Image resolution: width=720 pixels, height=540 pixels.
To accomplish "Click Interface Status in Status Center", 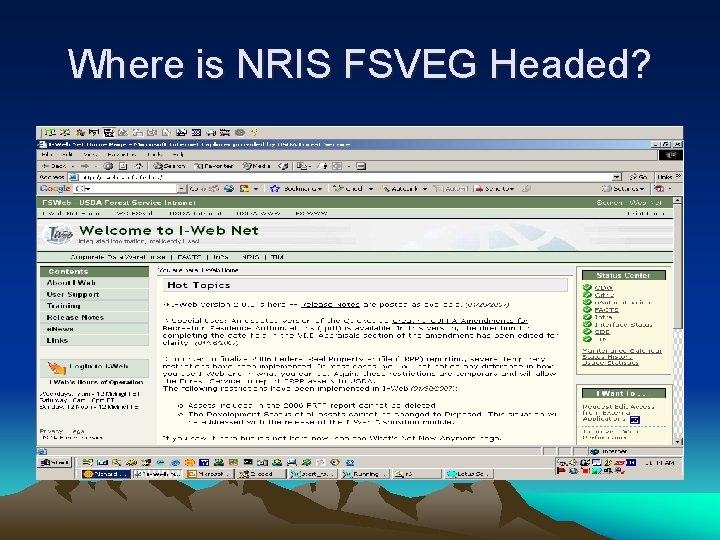I will (623, 325).
